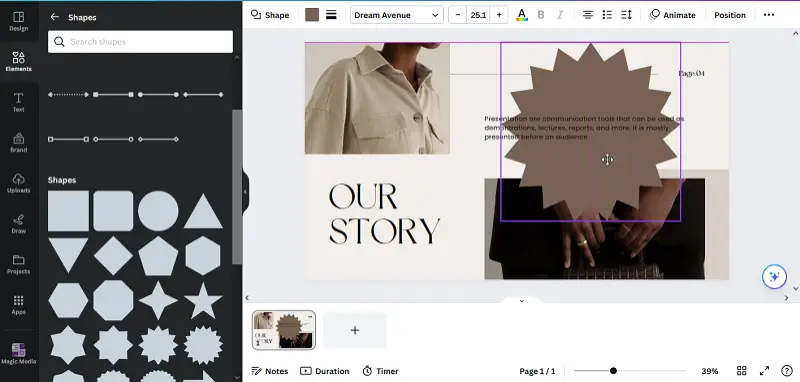Toggle bold formatting
This screenshot has height=382, width=800.
[541, 15]
